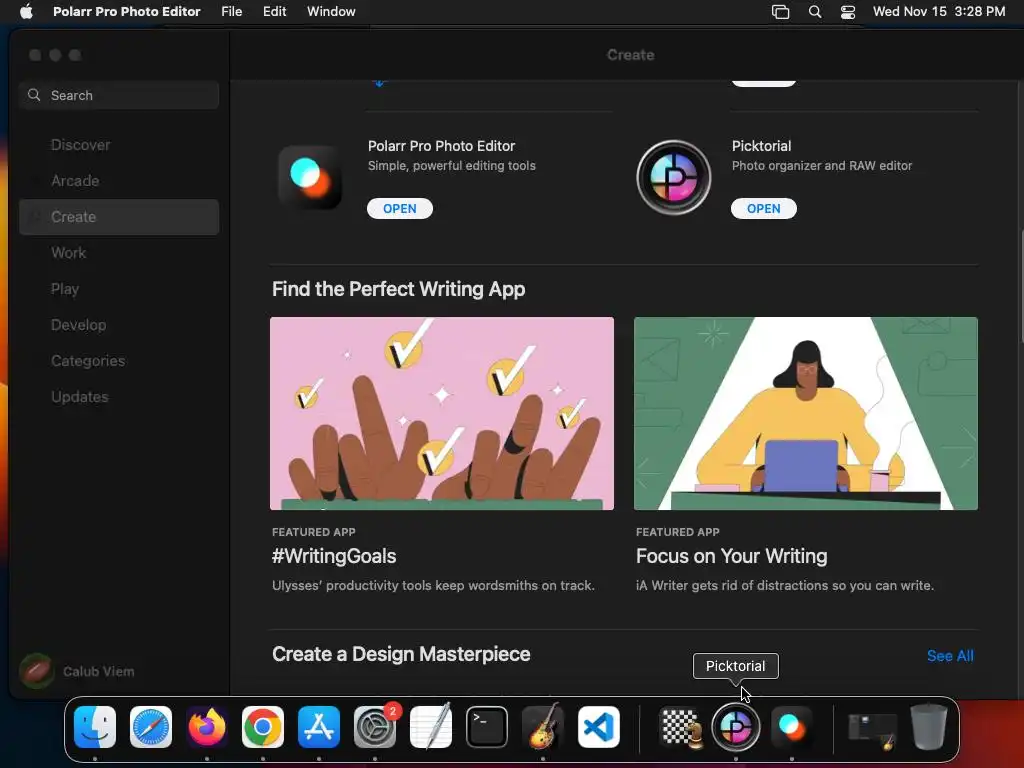Click OPEN button for Picktorial
This screenshot has width=1024, height=768.
763,208
